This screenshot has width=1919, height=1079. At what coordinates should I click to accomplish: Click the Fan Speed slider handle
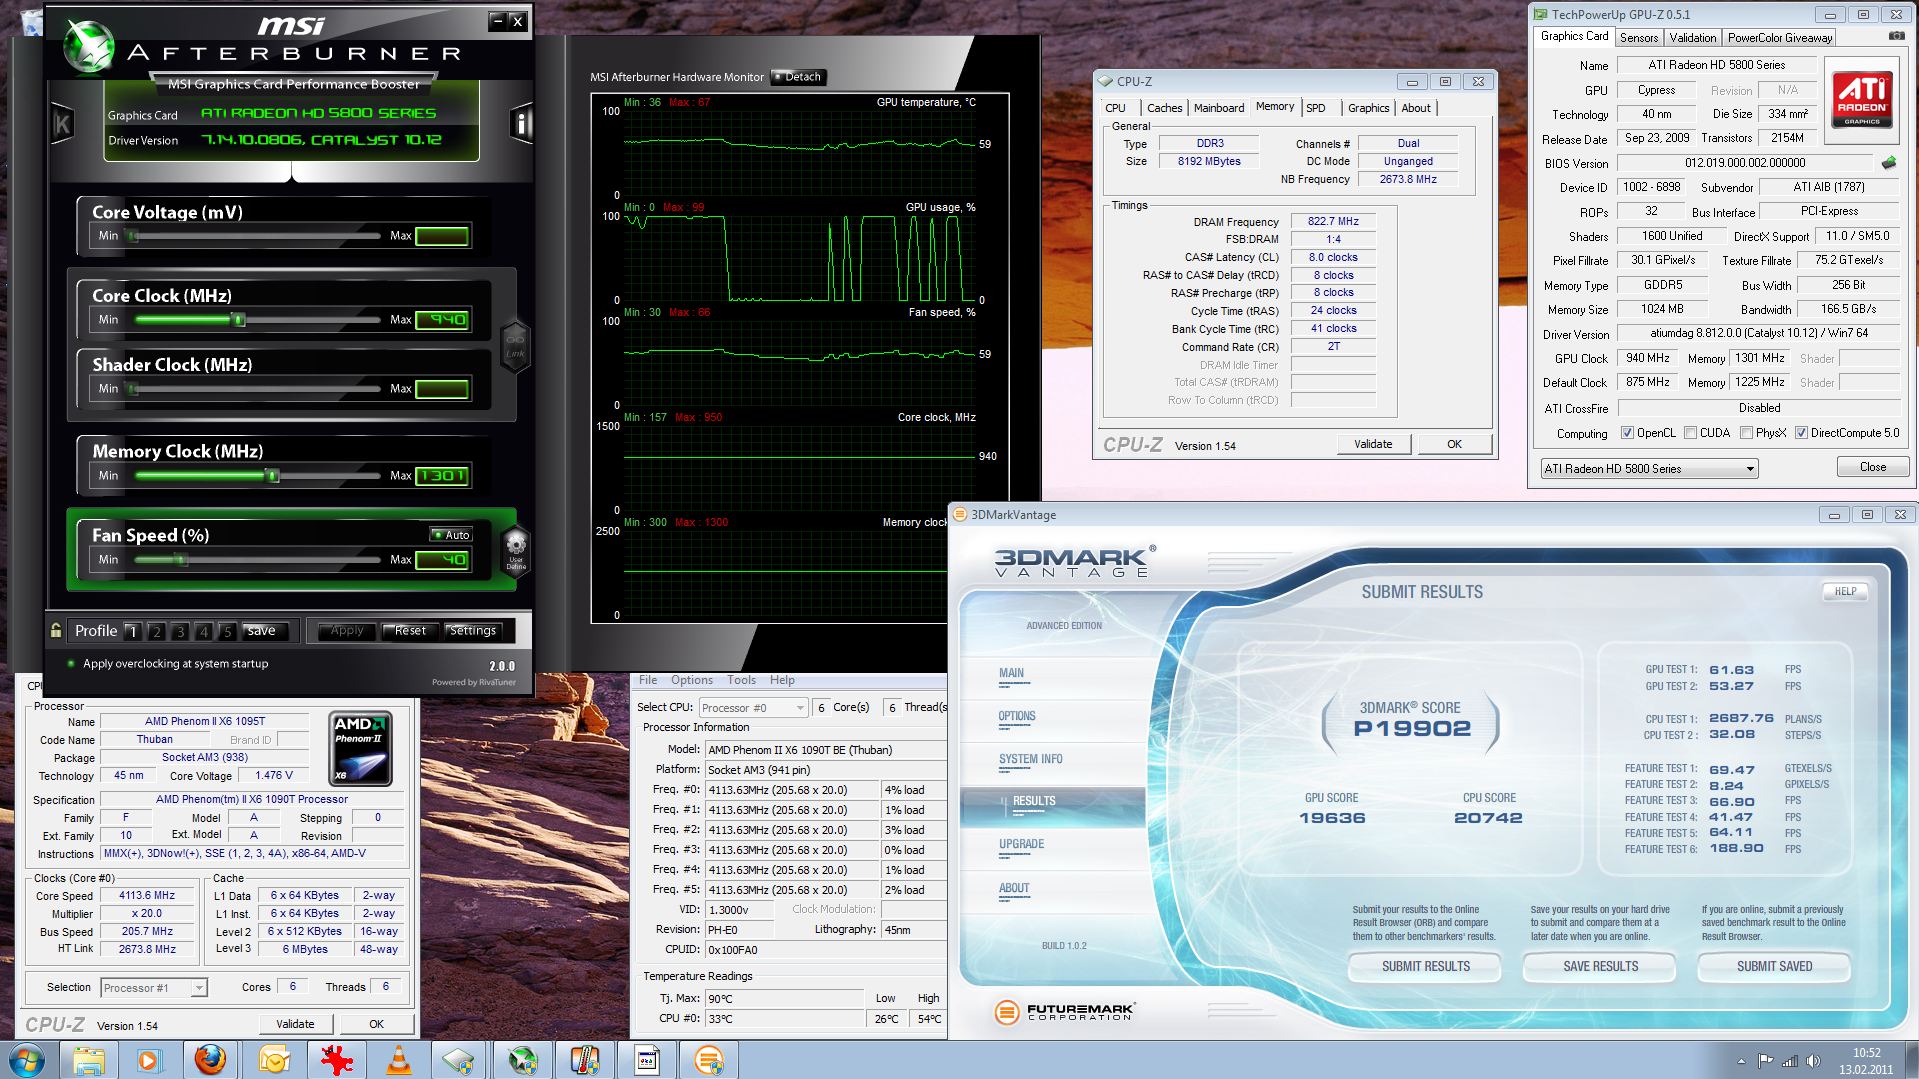pyautogui.click(x=181, y=560)
